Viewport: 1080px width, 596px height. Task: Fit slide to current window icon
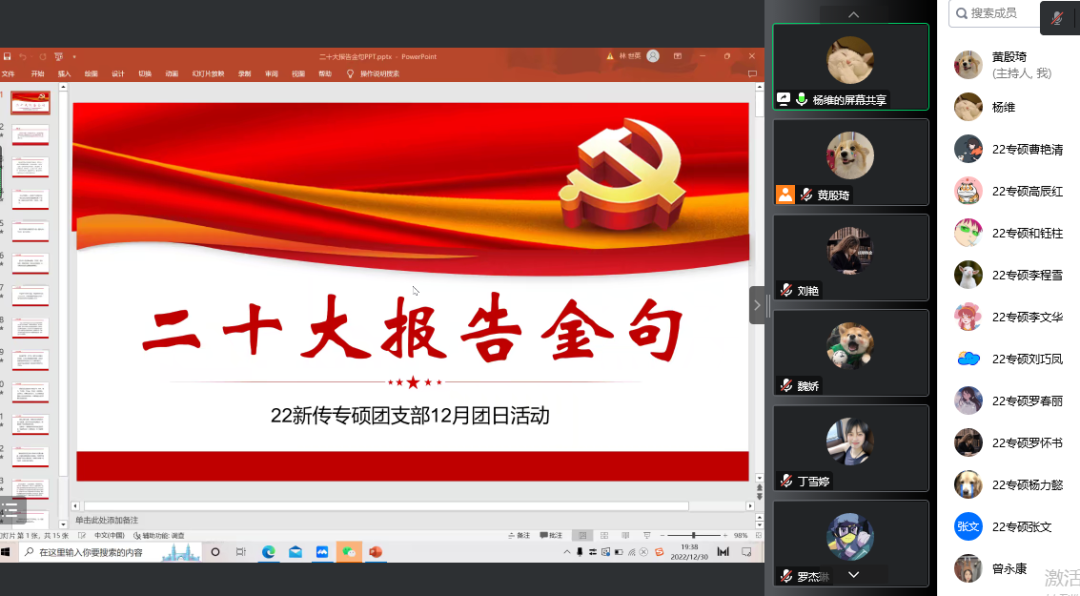click(x=758, y=535)
